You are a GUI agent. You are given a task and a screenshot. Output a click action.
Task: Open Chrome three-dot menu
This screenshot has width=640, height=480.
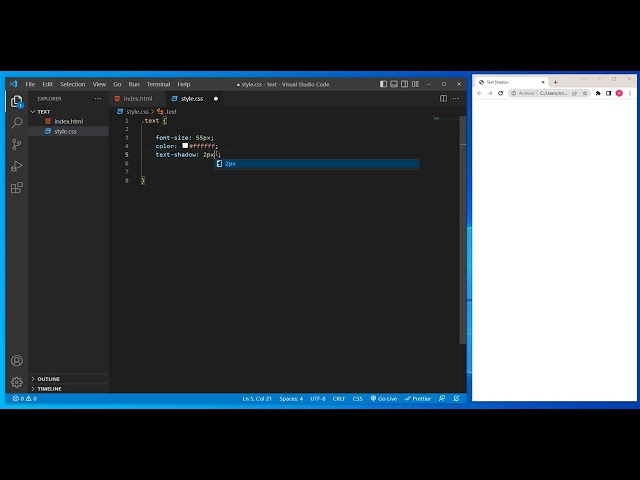630,93
